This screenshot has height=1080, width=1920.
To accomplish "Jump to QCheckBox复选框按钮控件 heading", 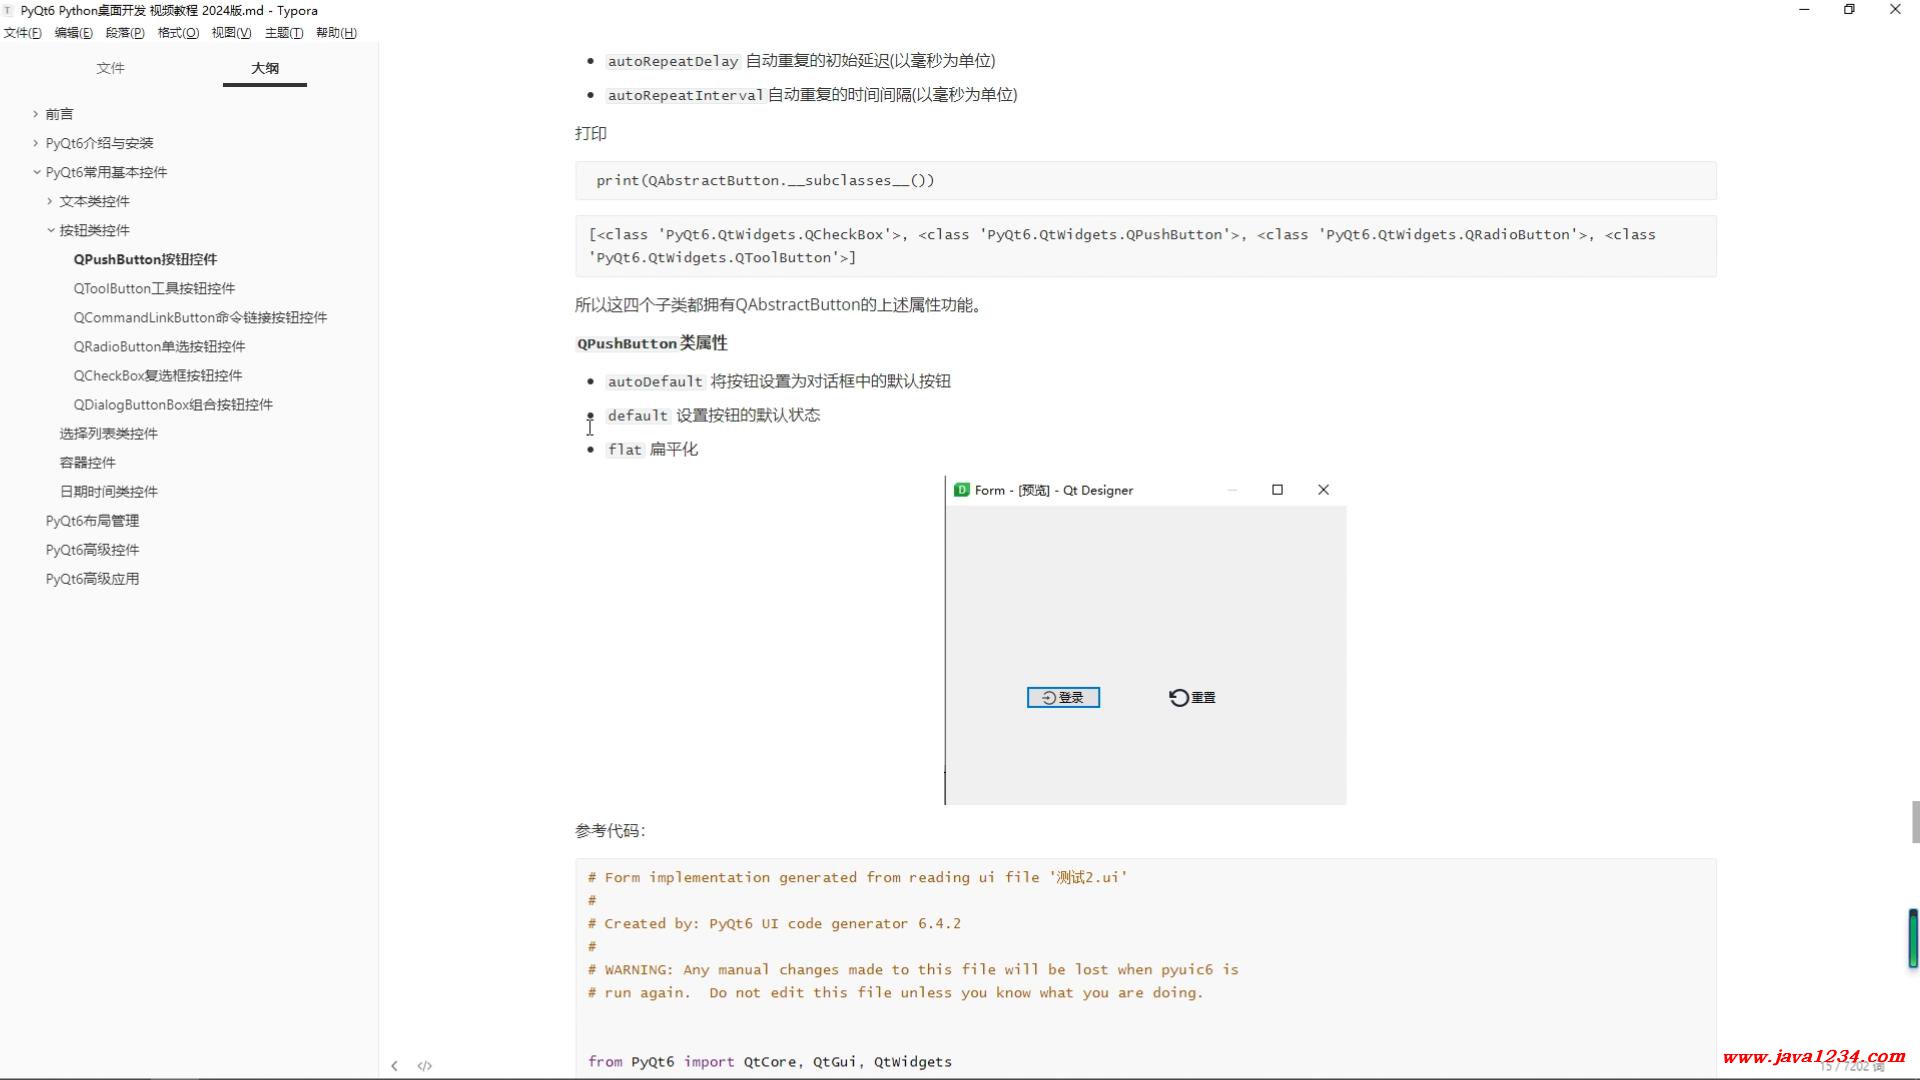I will click(158, 375).
